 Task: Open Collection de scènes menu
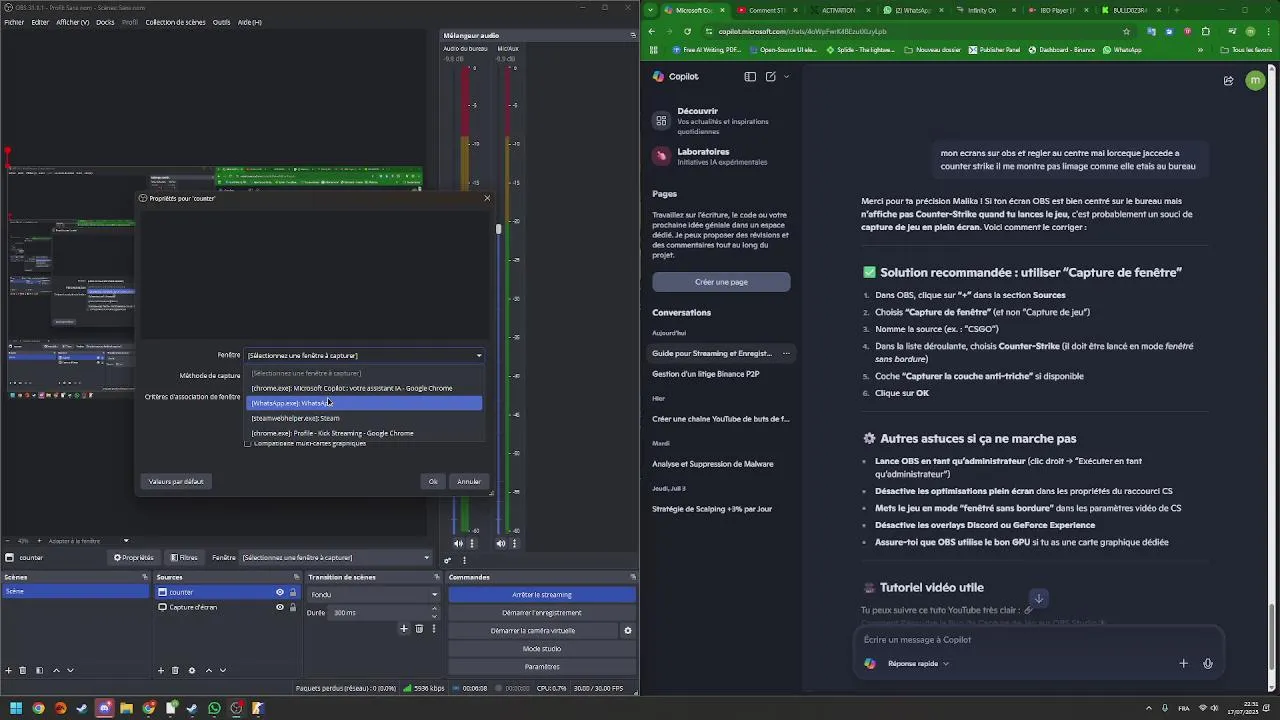coord(175,22)
